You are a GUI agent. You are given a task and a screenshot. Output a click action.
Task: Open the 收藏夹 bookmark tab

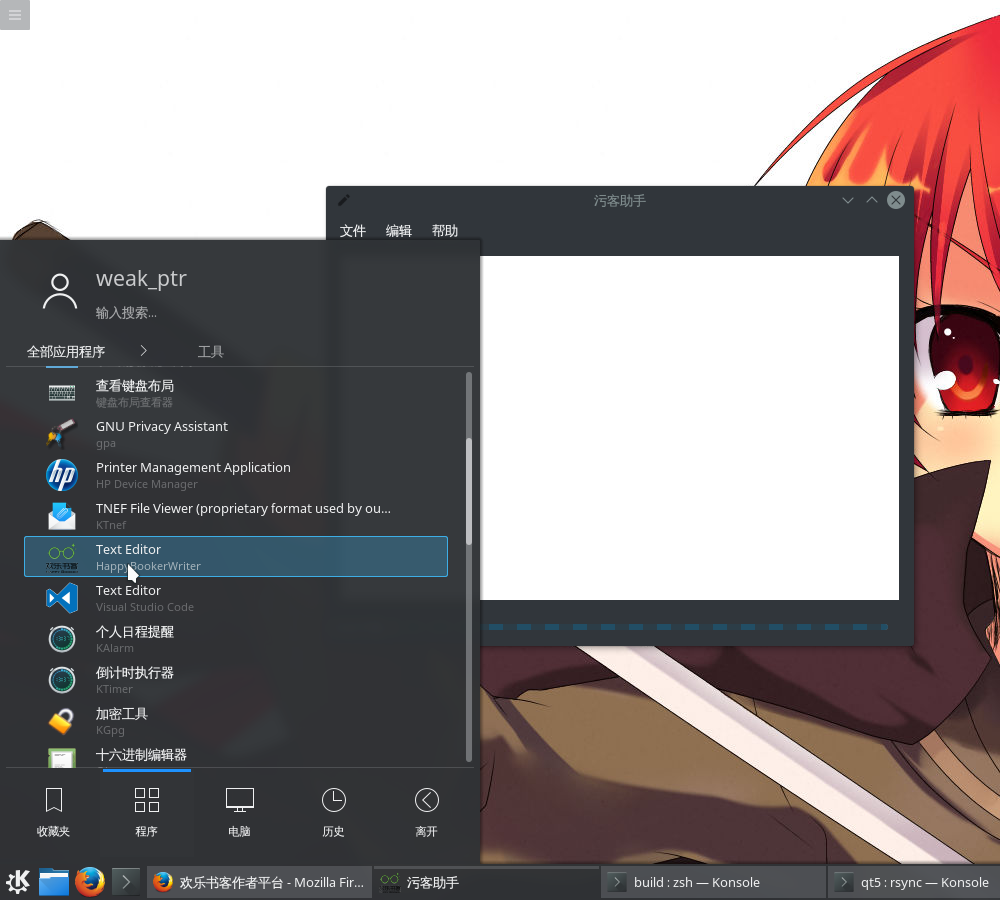pos(54,811)
